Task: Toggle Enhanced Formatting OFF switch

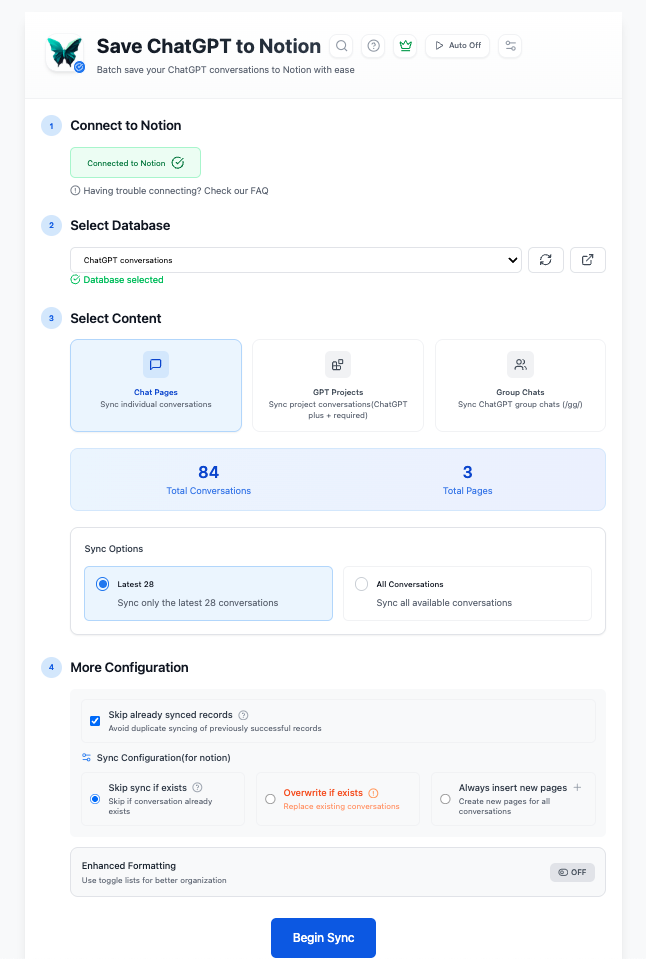Action: point(572,872)
